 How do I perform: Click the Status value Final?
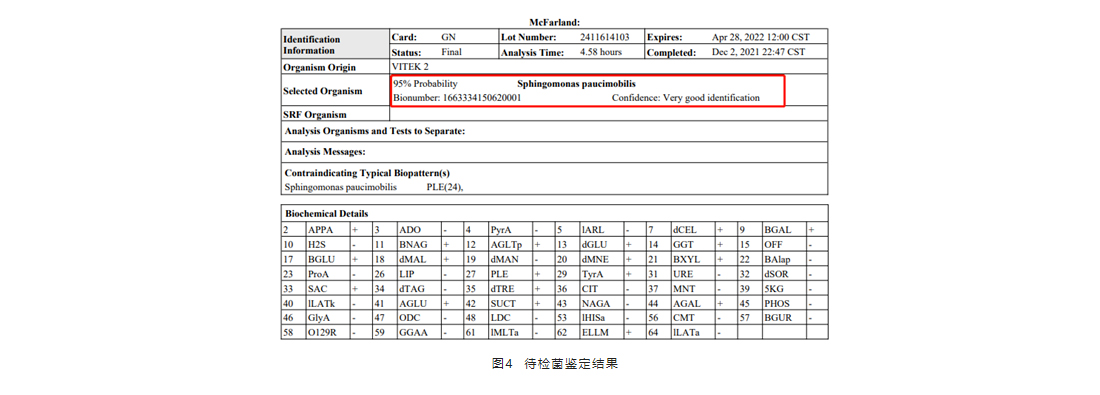[x=451, y=52]
